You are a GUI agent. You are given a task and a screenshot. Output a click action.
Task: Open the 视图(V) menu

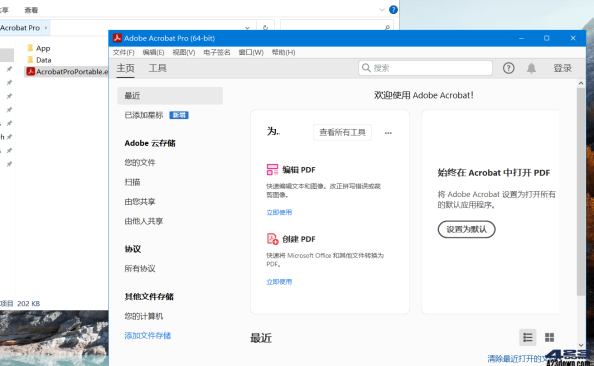(184, 52)
